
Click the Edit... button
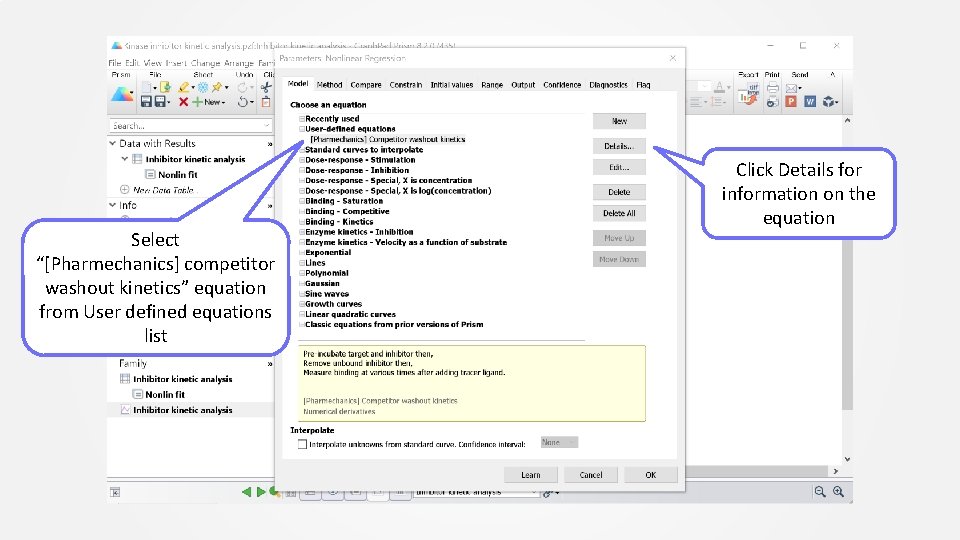[x=619, y=167]
